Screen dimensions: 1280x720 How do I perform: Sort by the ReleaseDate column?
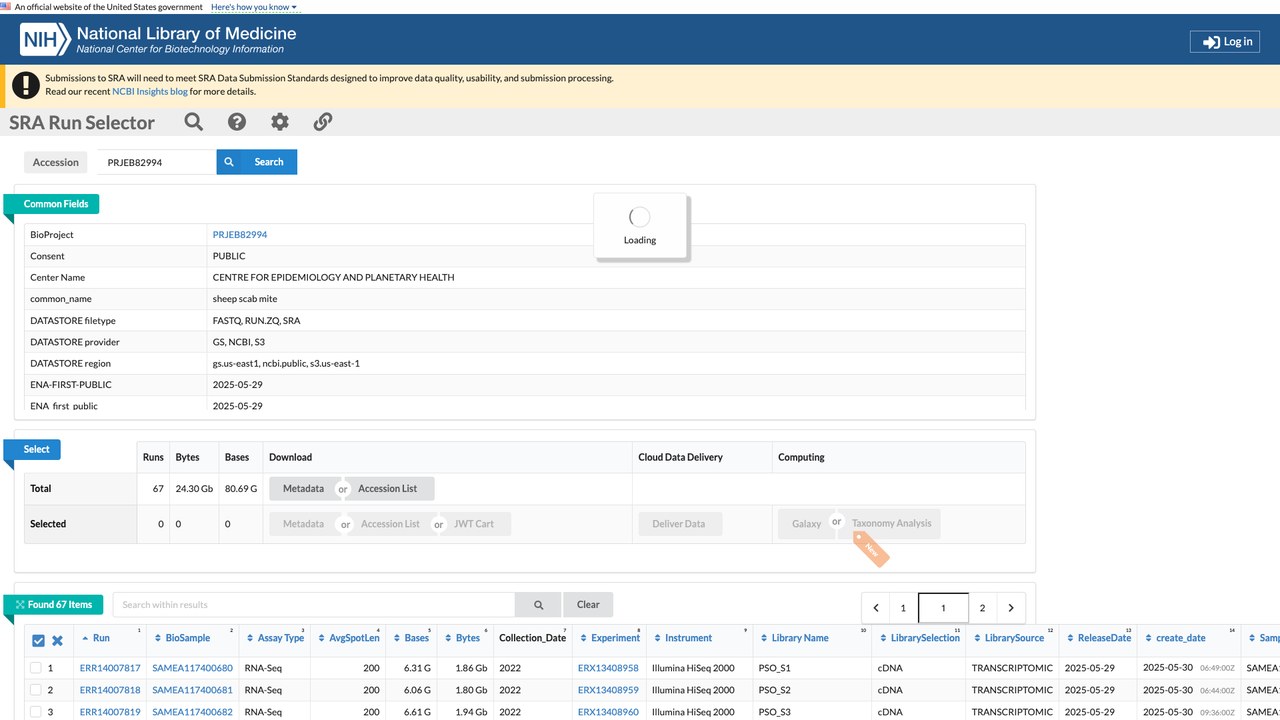coord(1104,638)
